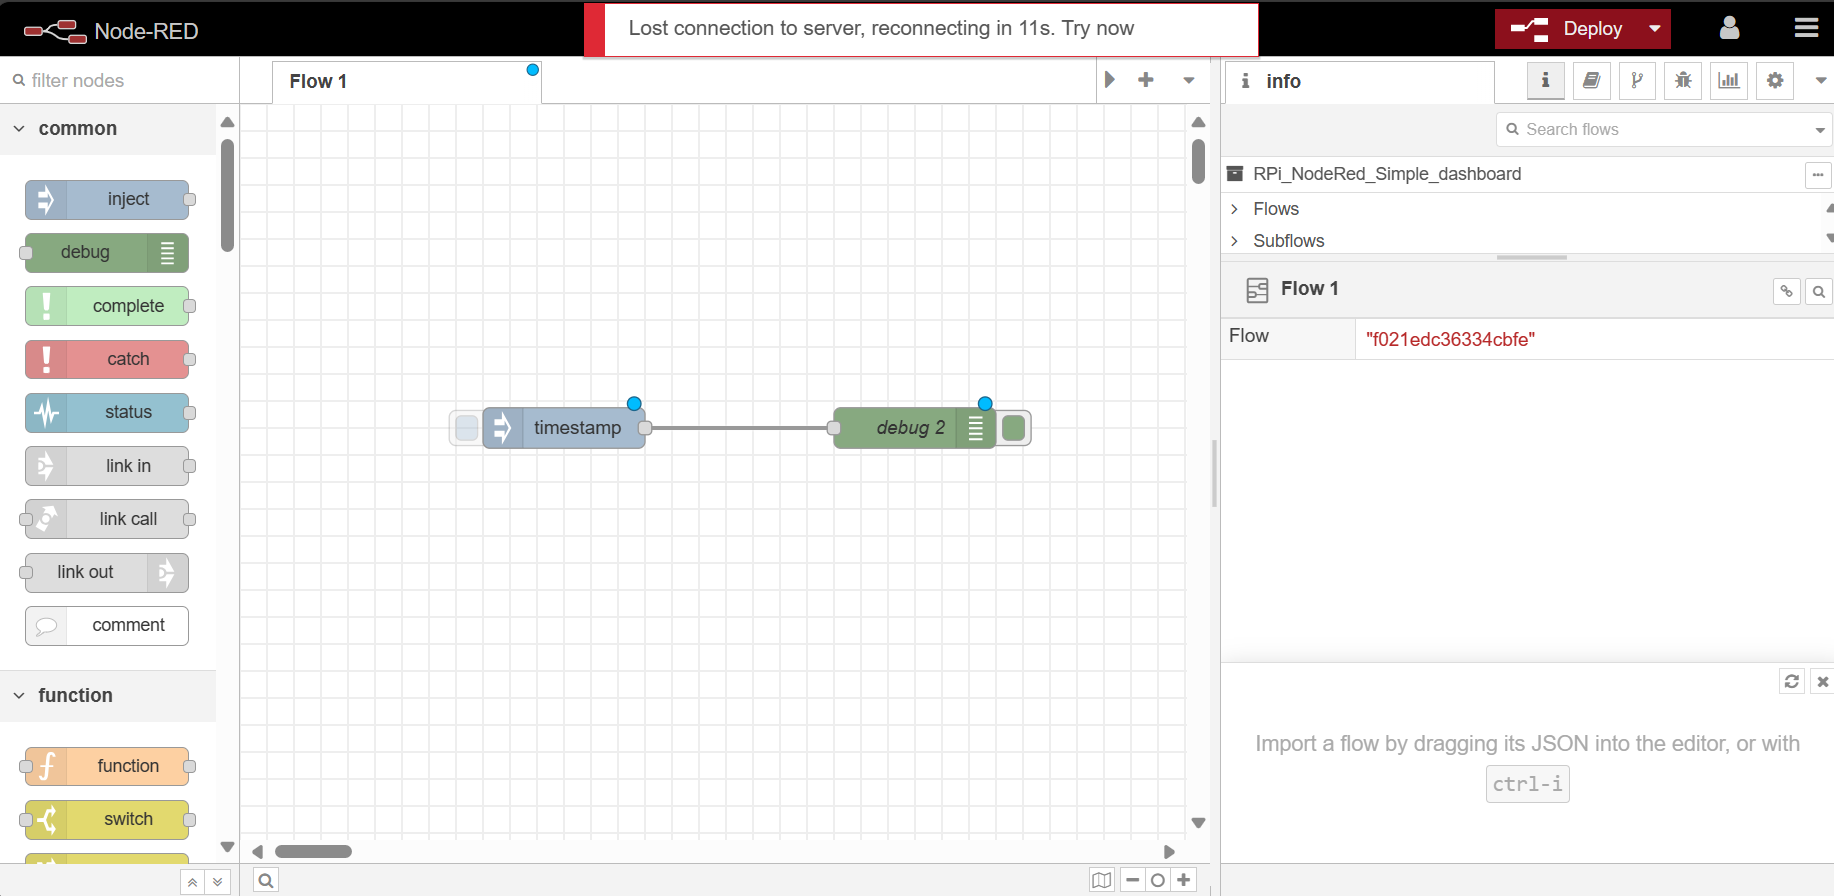The height and width of the screenshot is (896, 1834).
Task: Select the comment node in palette
Action: tap(107, 626)
